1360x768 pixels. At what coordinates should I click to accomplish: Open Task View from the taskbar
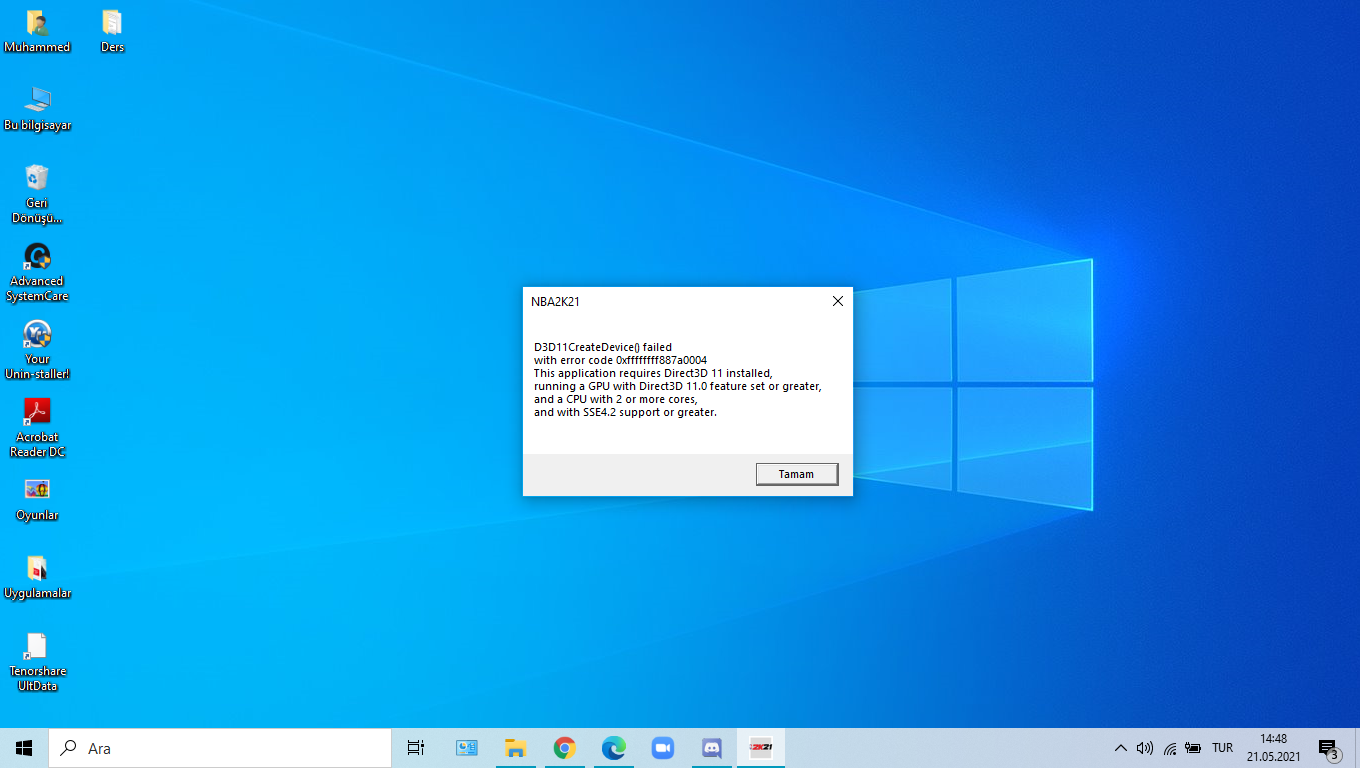click(416, 748)
